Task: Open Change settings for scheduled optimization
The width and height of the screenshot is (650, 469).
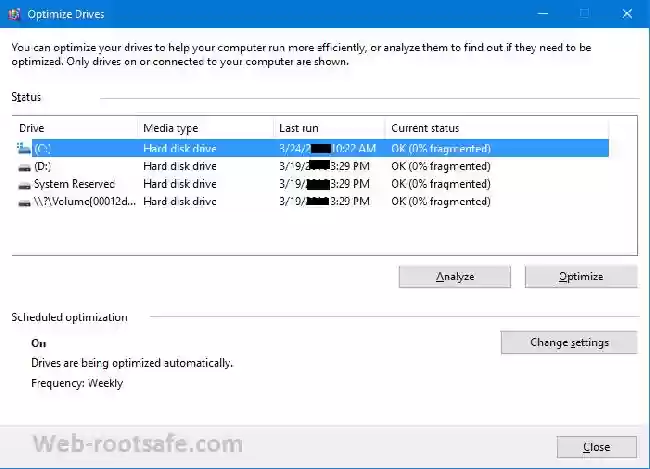Action: [x=569, y=343]
